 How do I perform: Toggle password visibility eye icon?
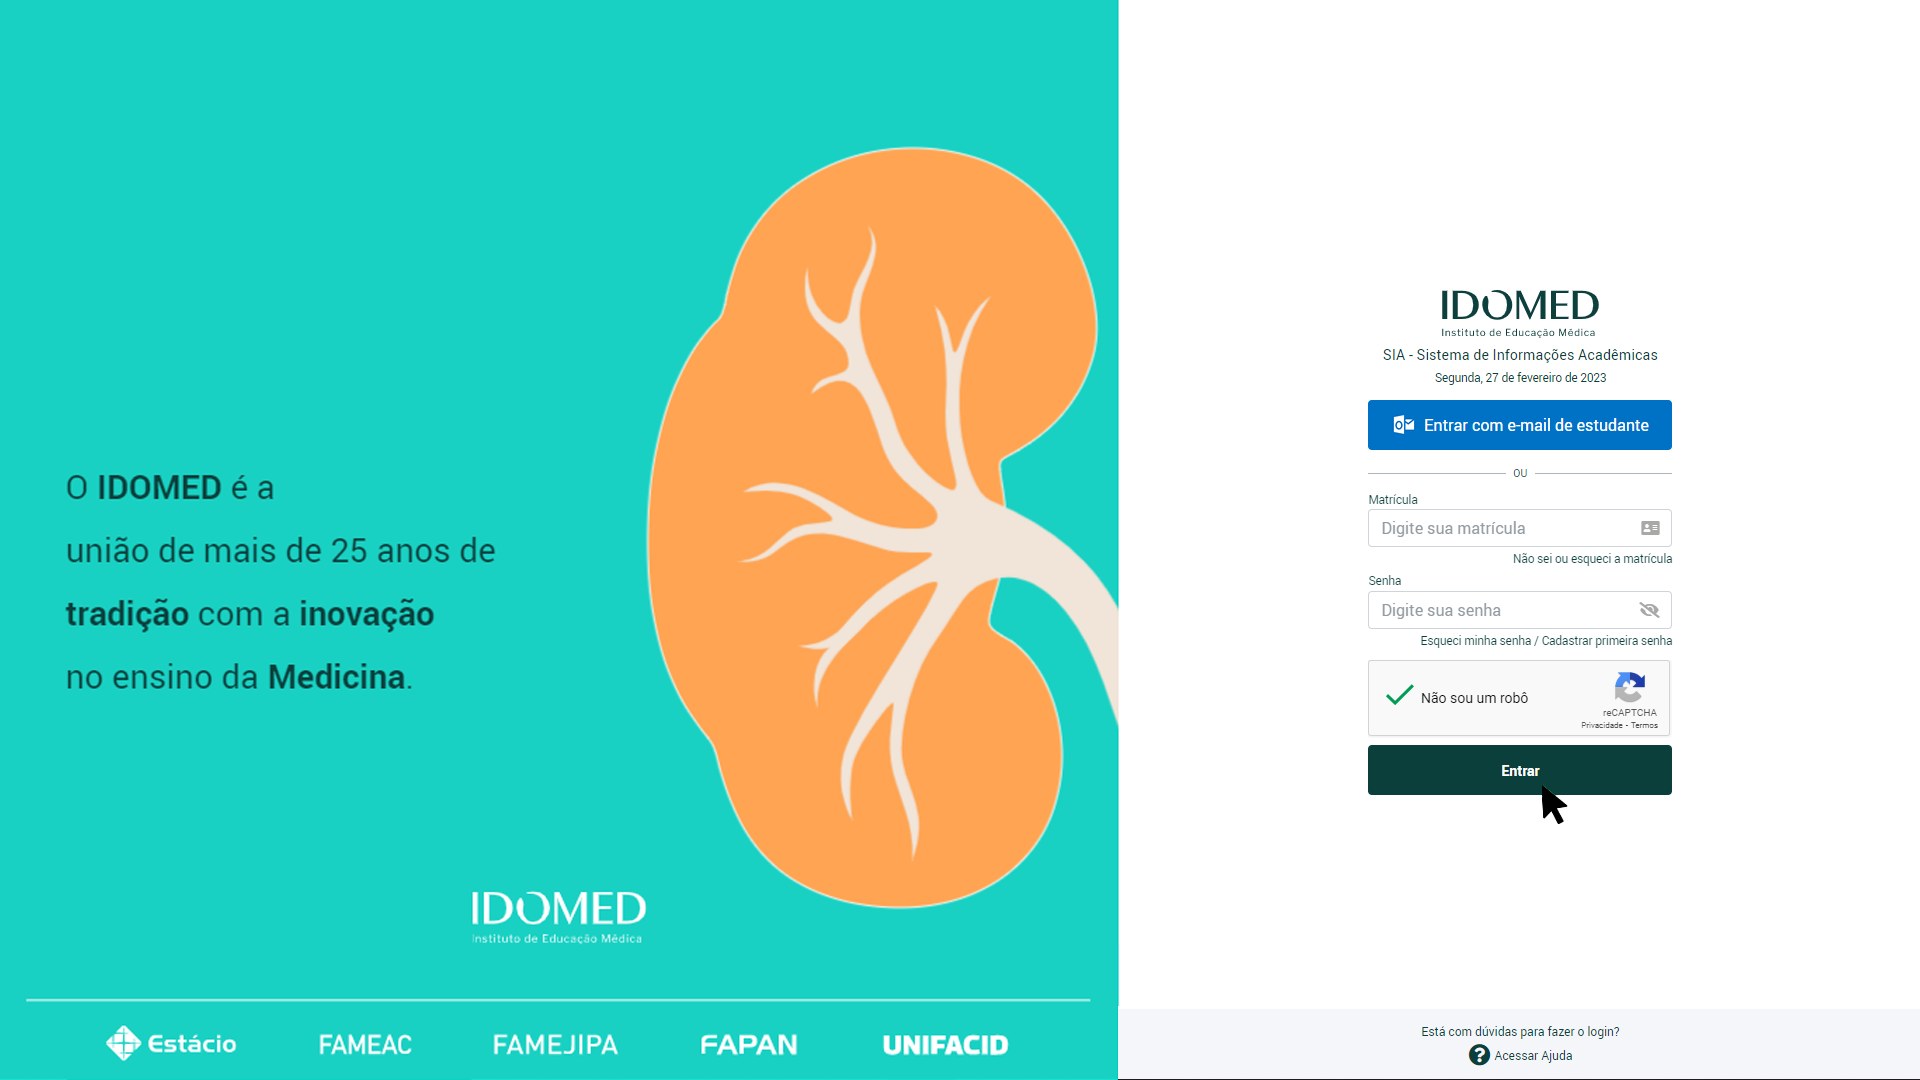pyautogui.click(x=1649, y=610)
